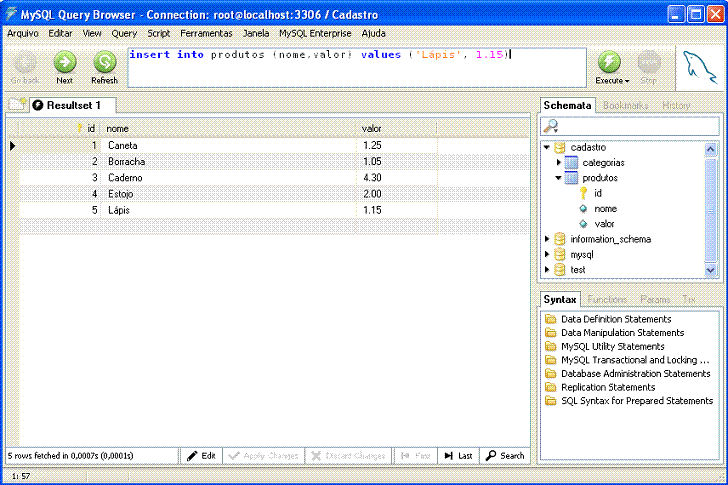Expand the information_schema node
This screenshot has height=485, width=728.
tap(547, 239)
